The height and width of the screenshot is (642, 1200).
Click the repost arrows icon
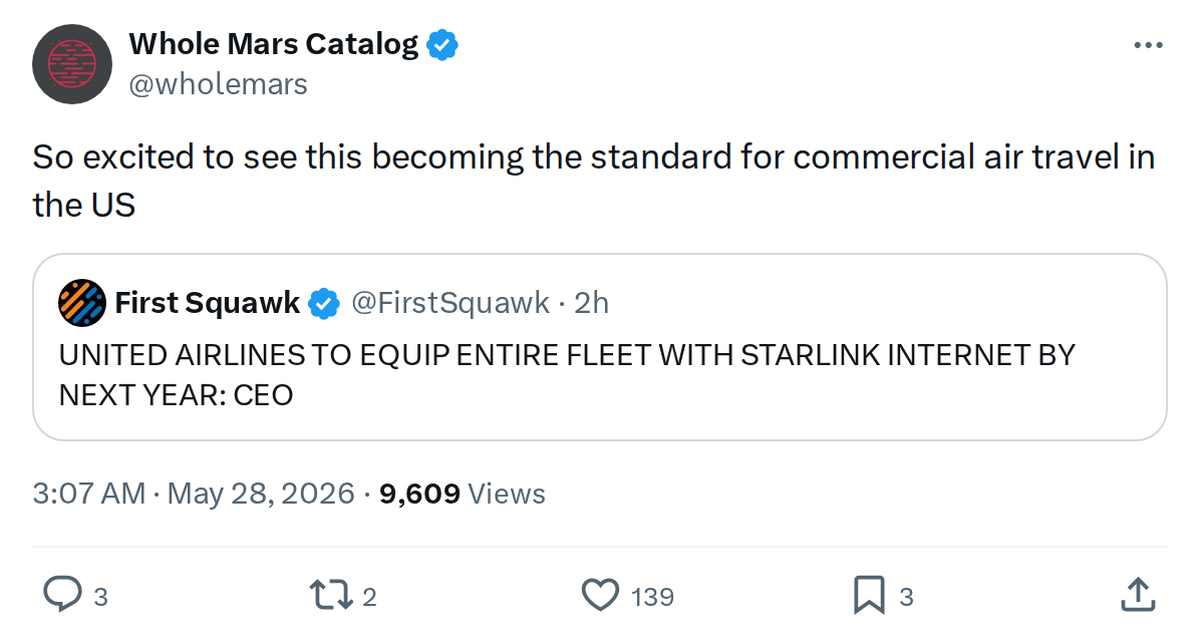330,597
